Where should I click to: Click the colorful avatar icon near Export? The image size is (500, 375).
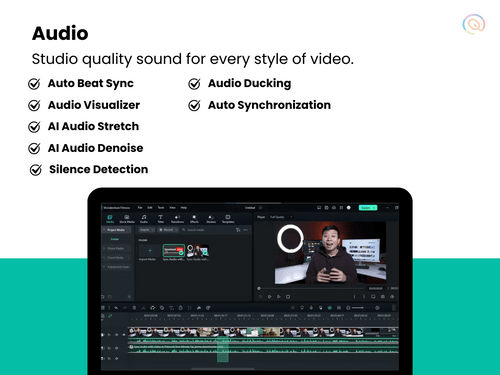click(x=349, y=208)
